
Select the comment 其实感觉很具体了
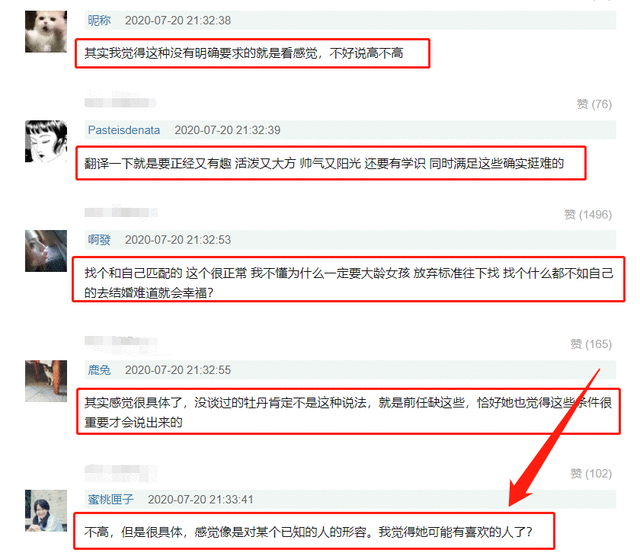pyautogui.click(x=348, y=412)
